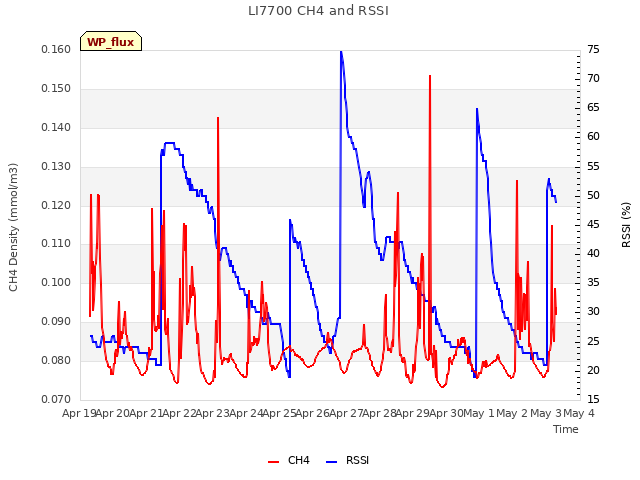Click the May 2 date tick label
This screenshot has width=640, height=480.
point(513,413)
